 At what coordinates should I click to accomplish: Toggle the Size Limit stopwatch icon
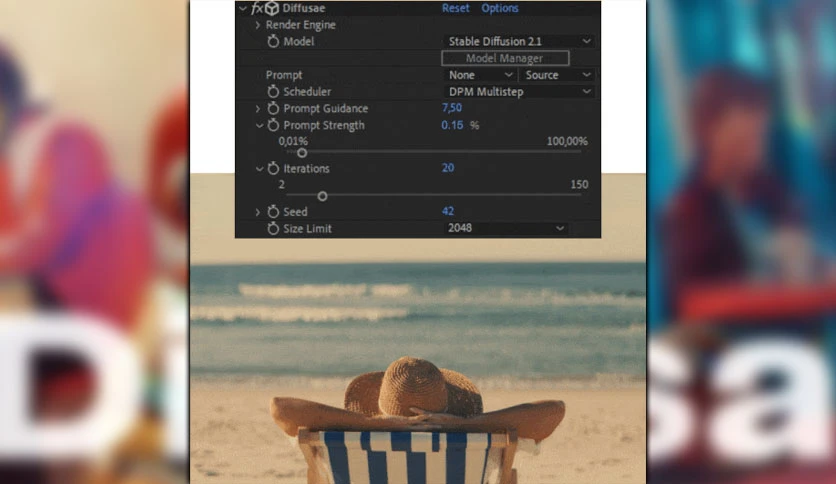(x=273, y=229)
